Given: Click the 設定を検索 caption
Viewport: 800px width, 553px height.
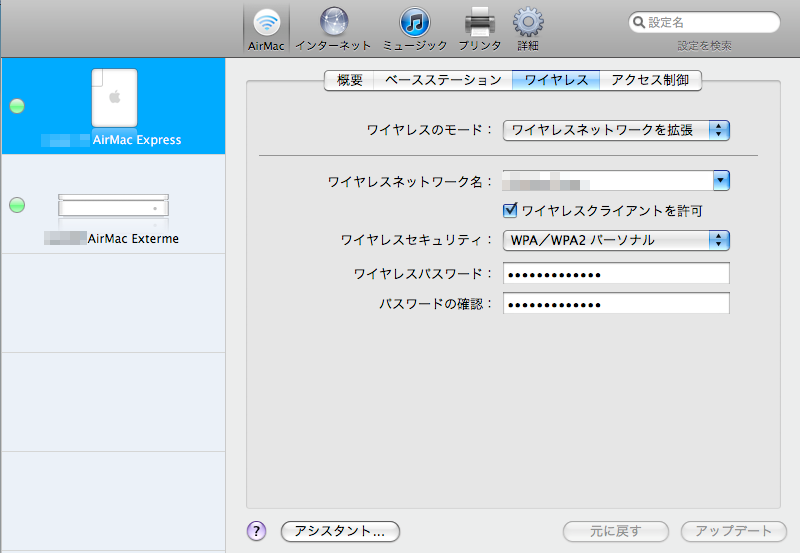Looking at the screenshot, I should point(704,46).
